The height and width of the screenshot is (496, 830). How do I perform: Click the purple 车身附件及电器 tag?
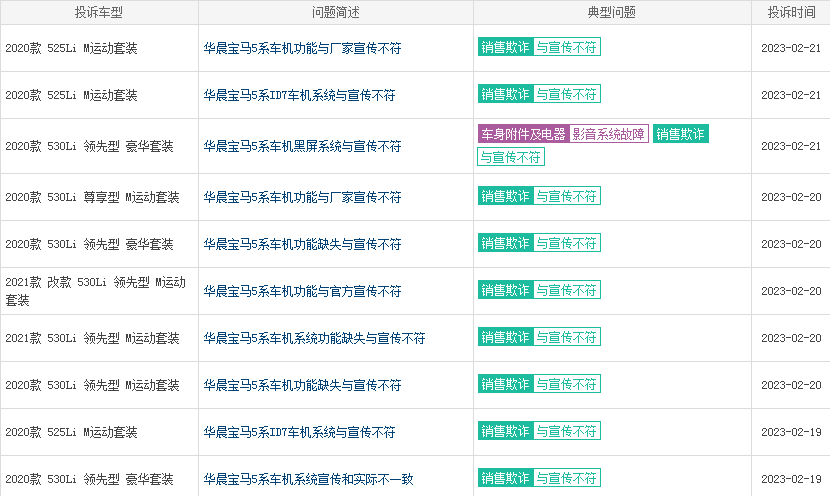(x=524, y=134)
